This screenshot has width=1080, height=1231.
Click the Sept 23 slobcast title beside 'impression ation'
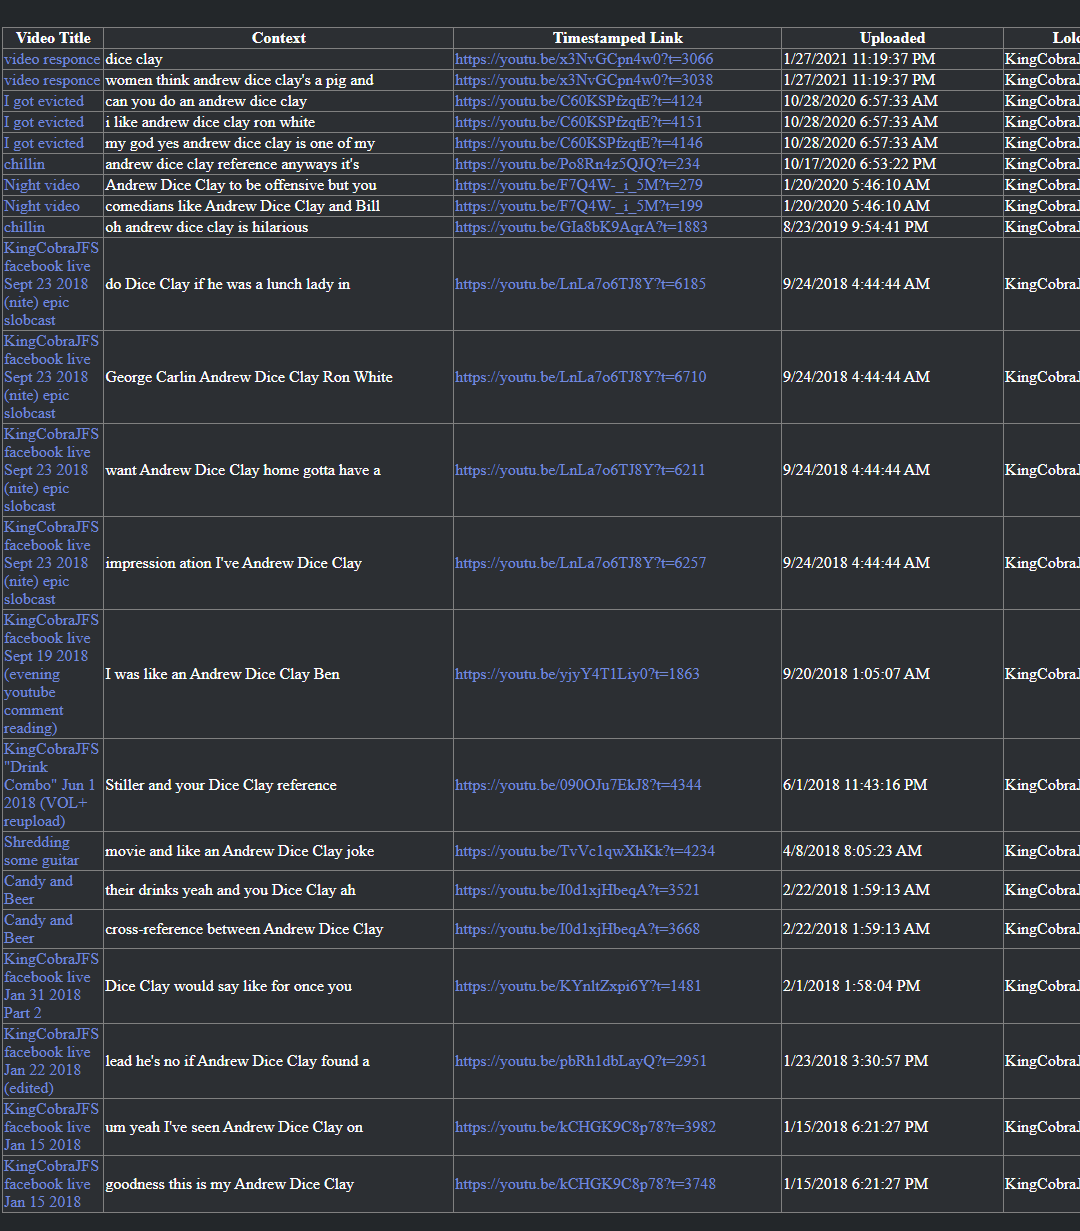(x=52, y=563)
